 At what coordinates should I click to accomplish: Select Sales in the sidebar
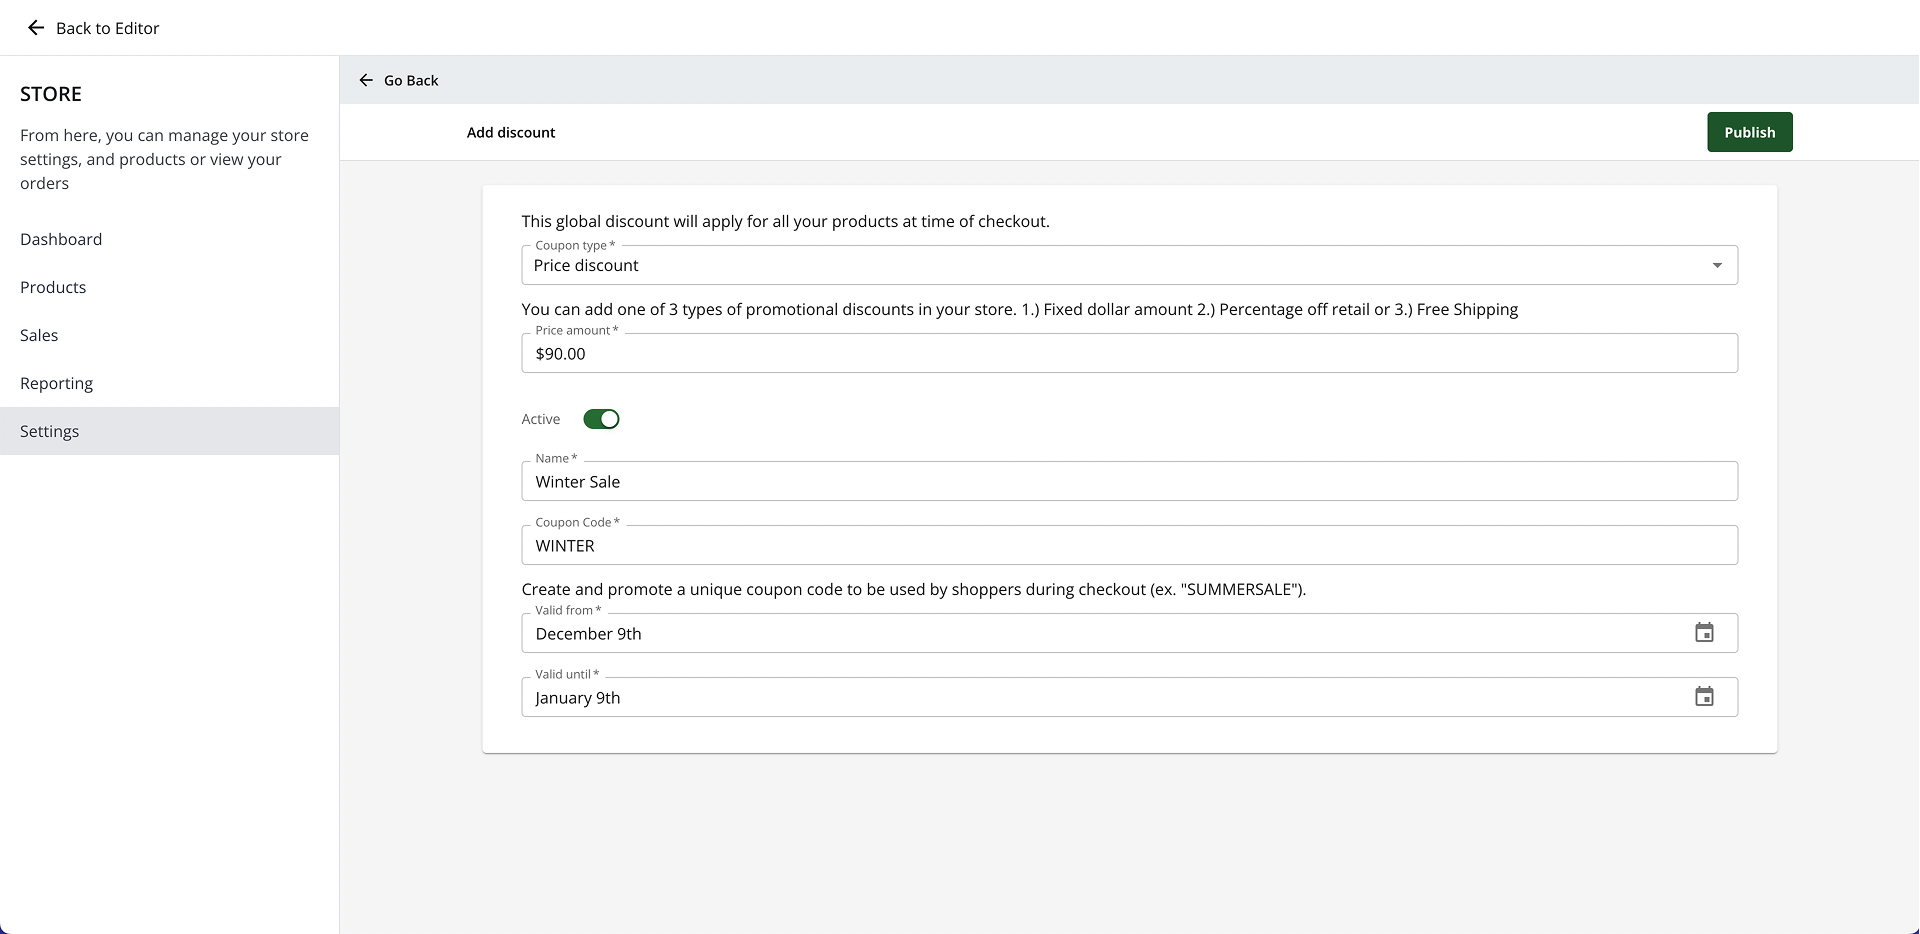[x=39, y=335]
